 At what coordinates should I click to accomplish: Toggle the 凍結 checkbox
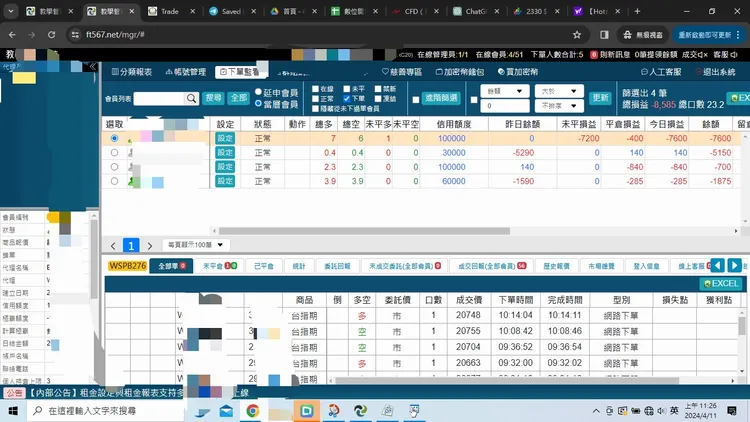(x=378, y=99)
